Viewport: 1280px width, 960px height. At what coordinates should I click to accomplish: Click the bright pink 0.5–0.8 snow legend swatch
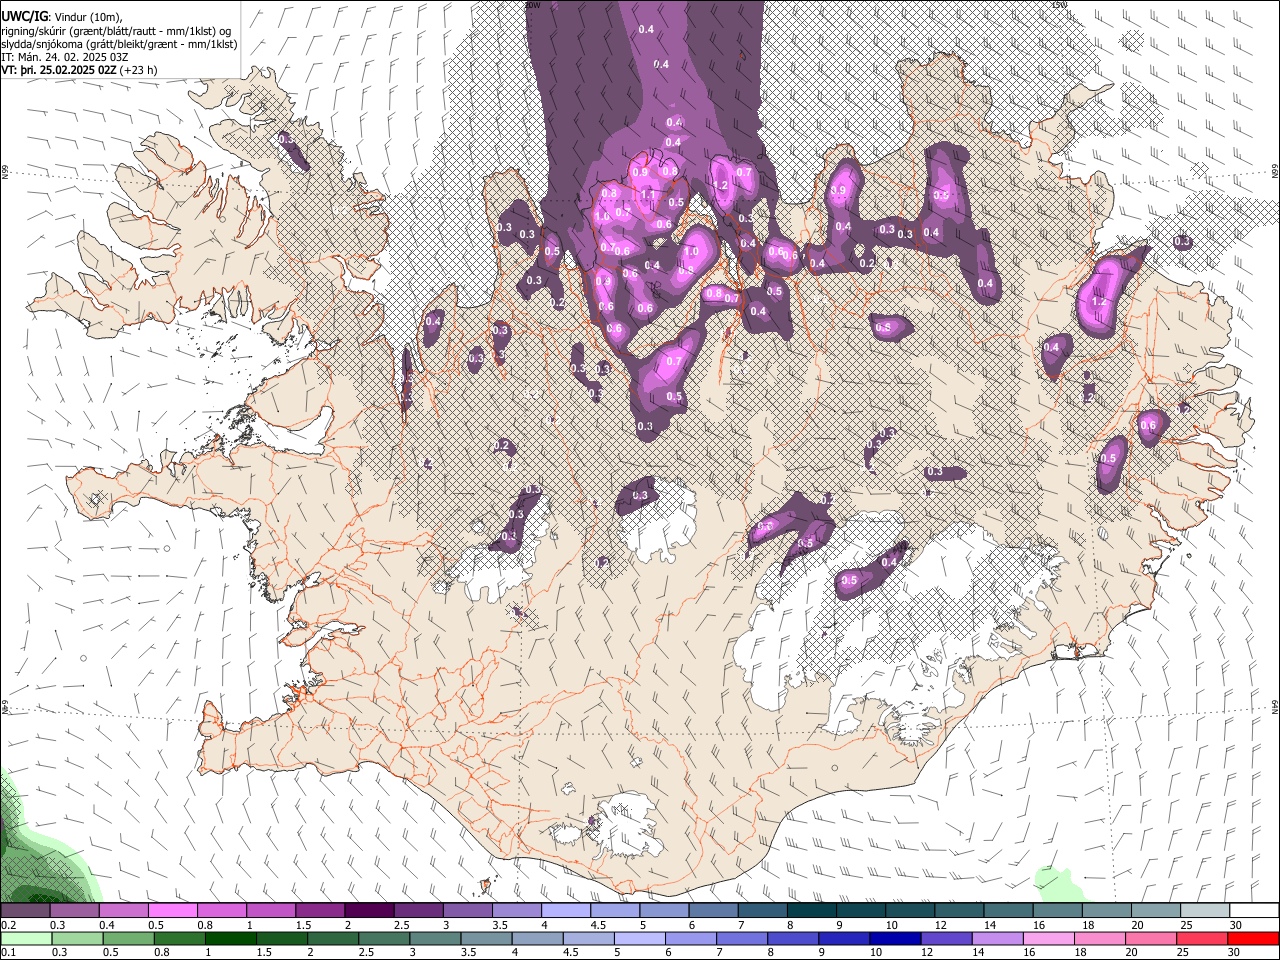point(172,910)
